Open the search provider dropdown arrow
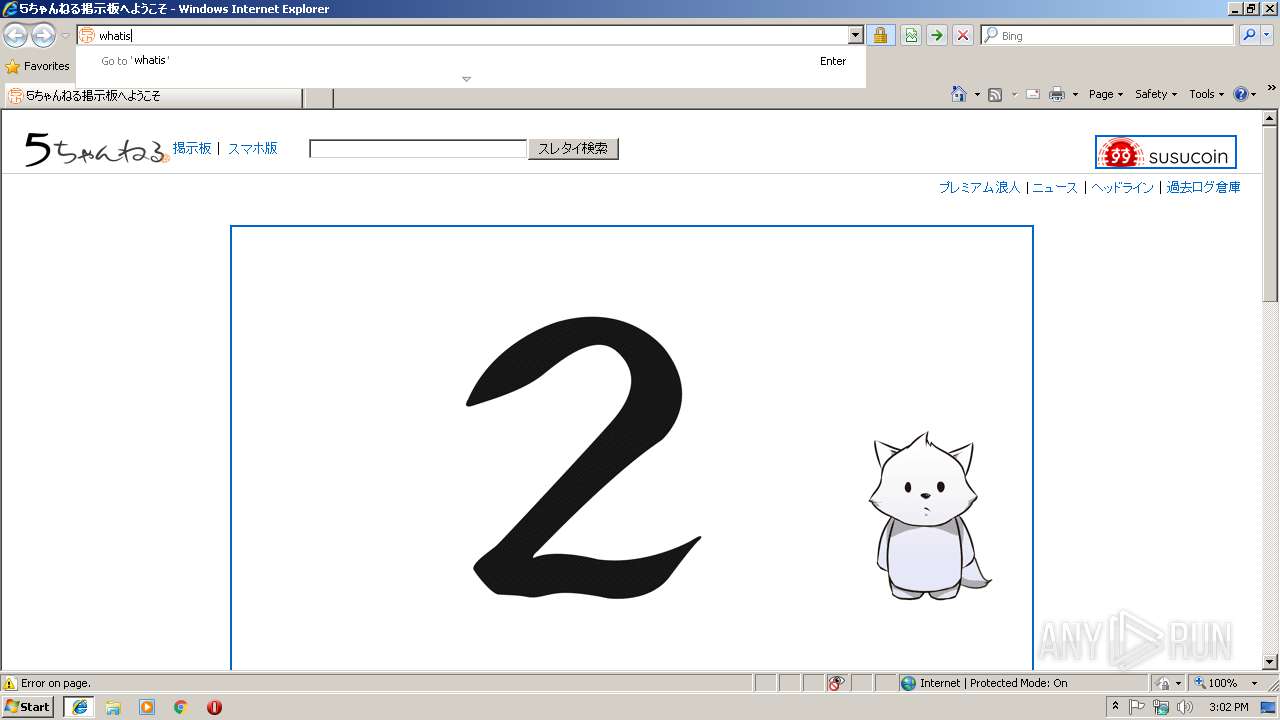The image size is (1280, 720). click(1268, 36)
